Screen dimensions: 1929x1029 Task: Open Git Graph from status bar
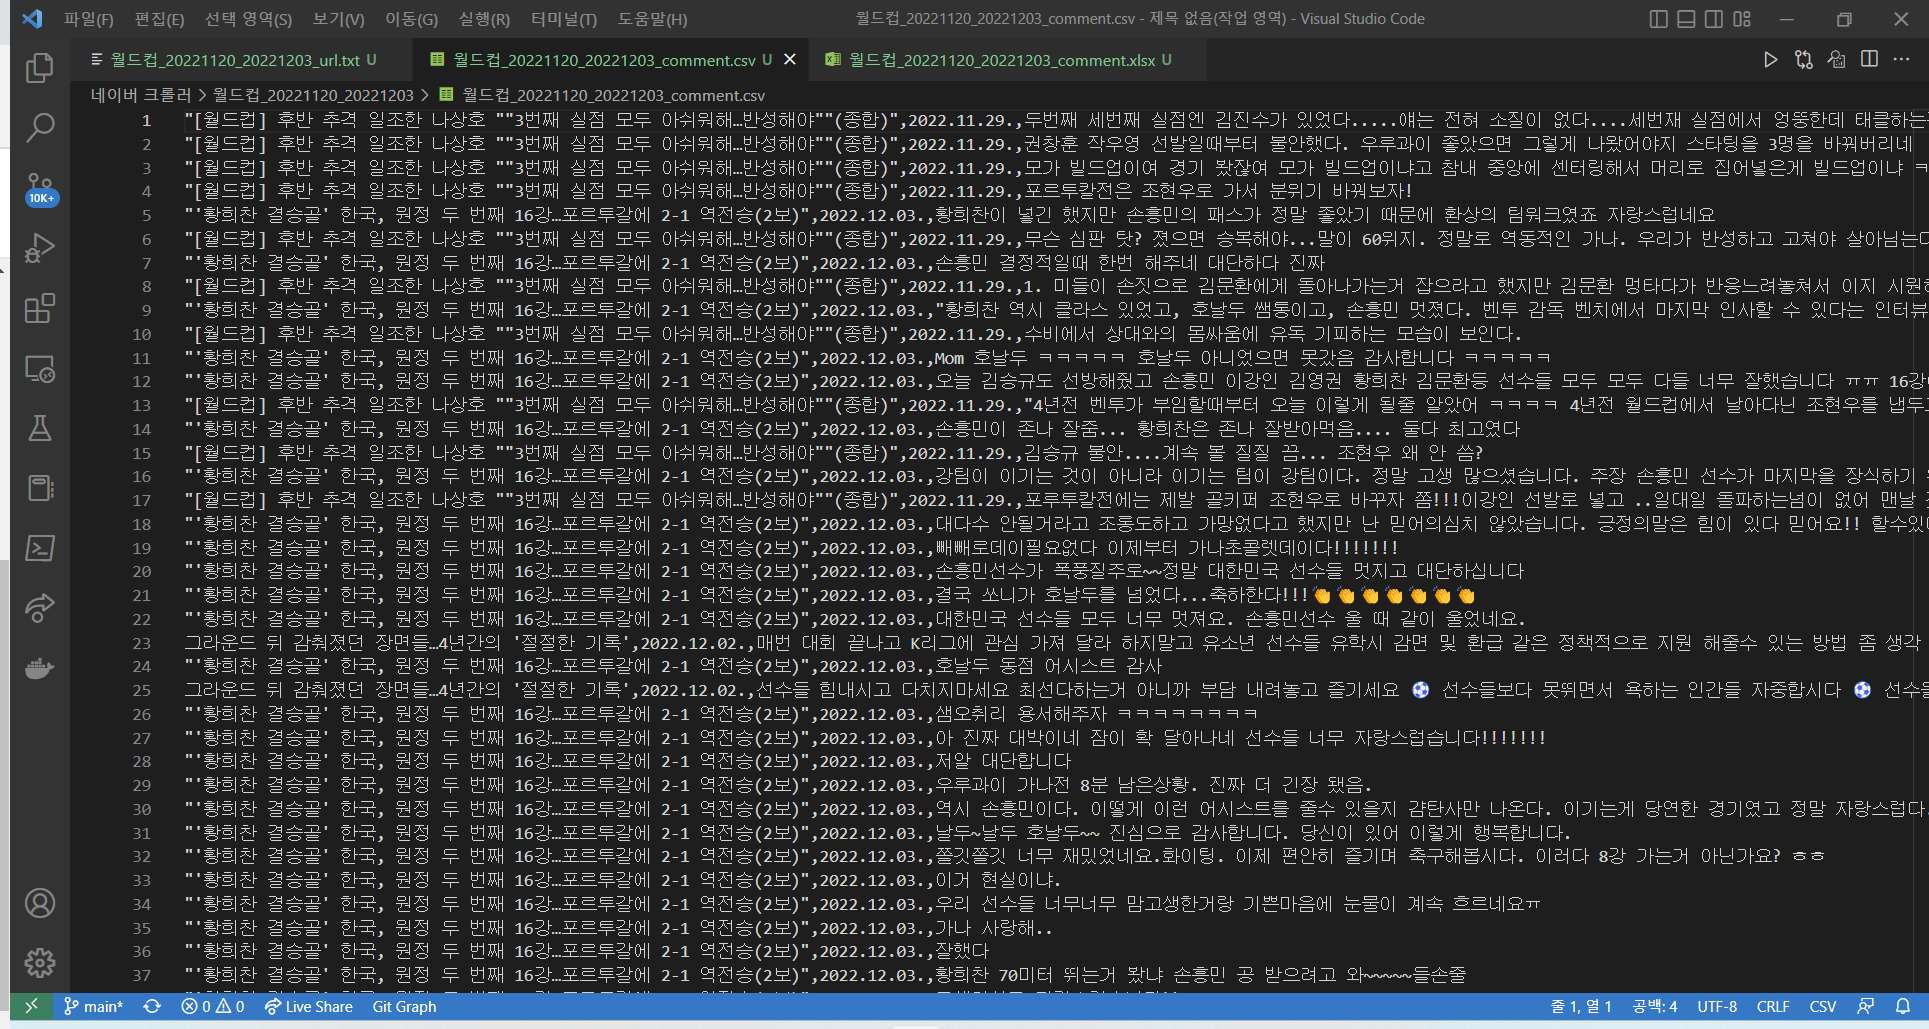(404, 1007)
